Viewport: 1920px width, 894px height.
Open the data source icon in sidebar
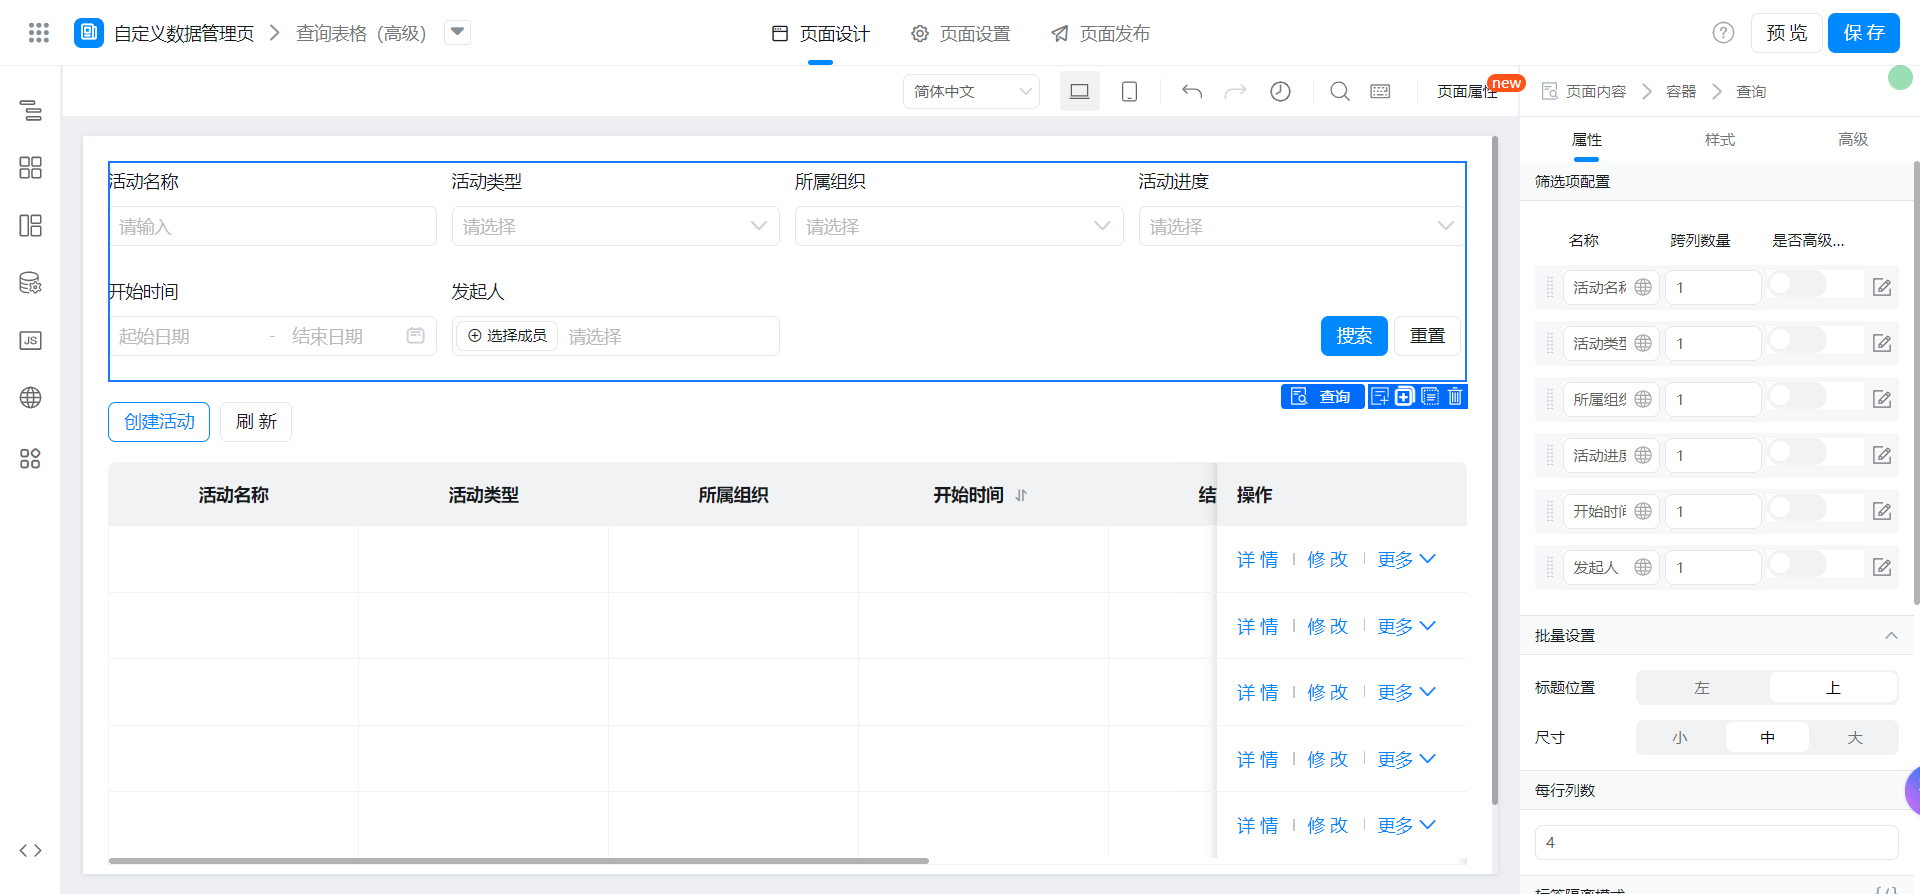click(31, 283)
